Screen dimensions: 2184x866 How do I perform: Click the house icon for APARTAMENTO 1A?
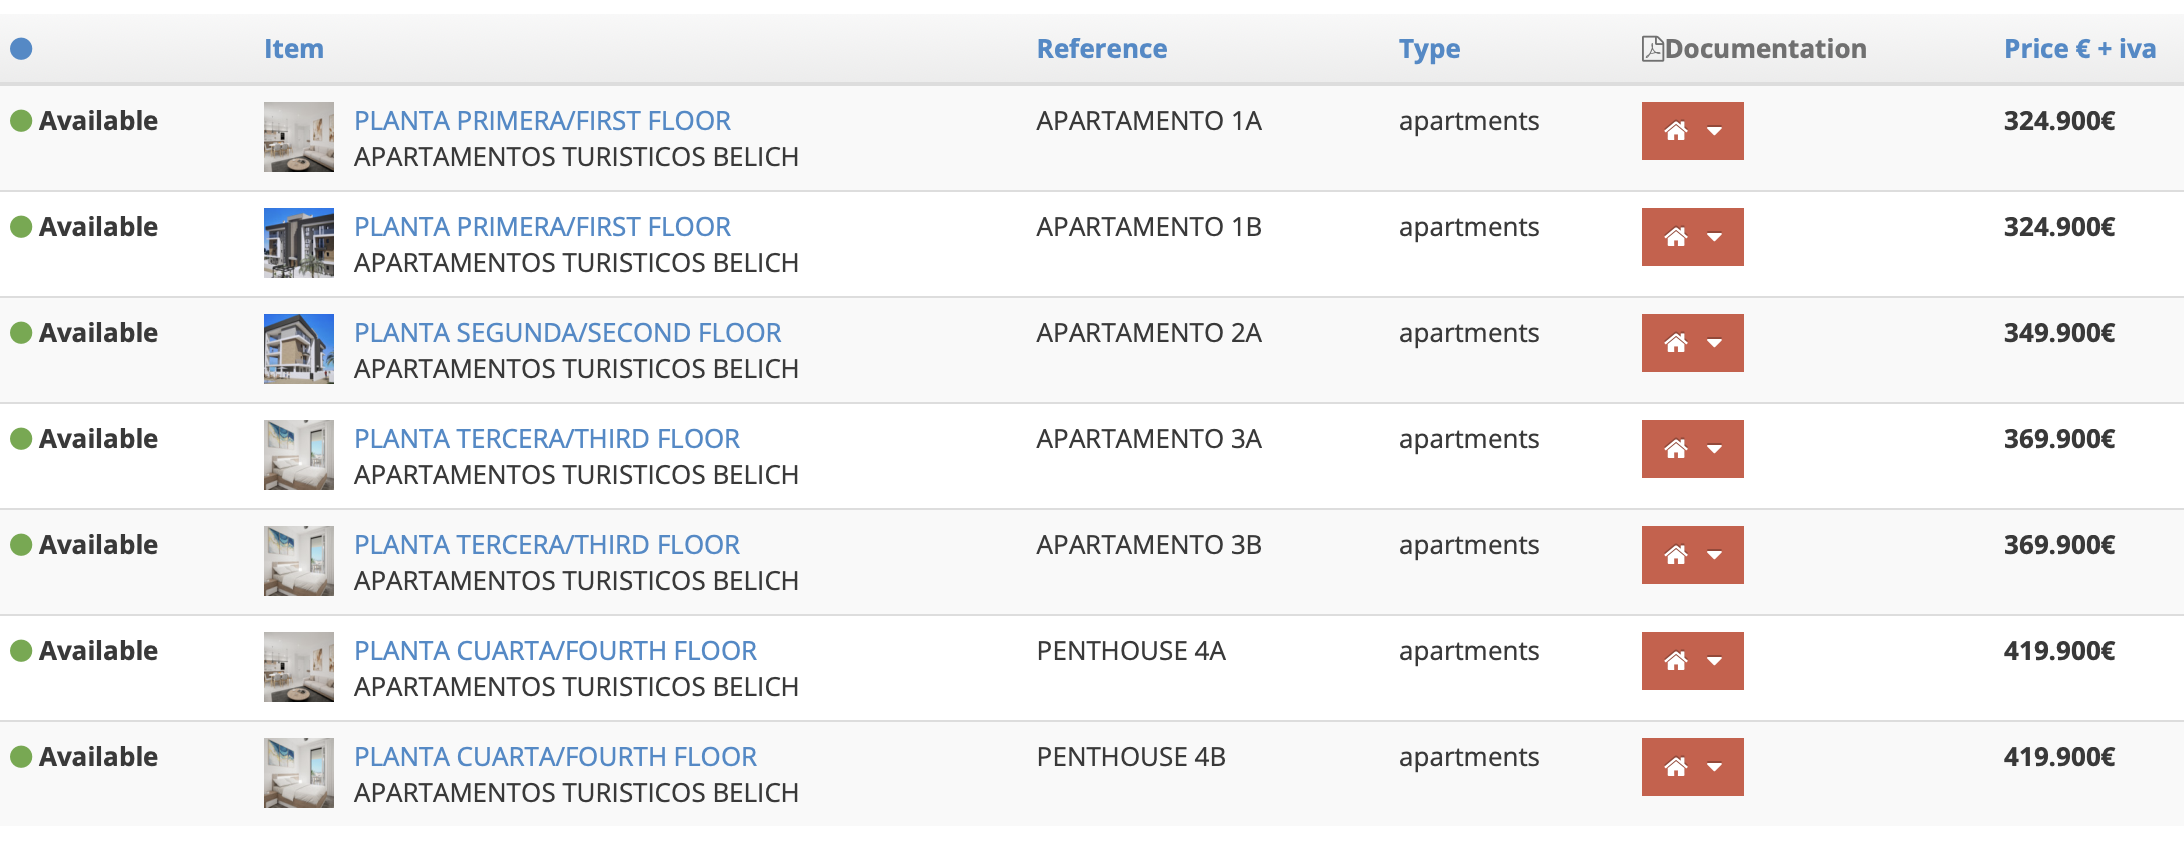click(1676, 131)
